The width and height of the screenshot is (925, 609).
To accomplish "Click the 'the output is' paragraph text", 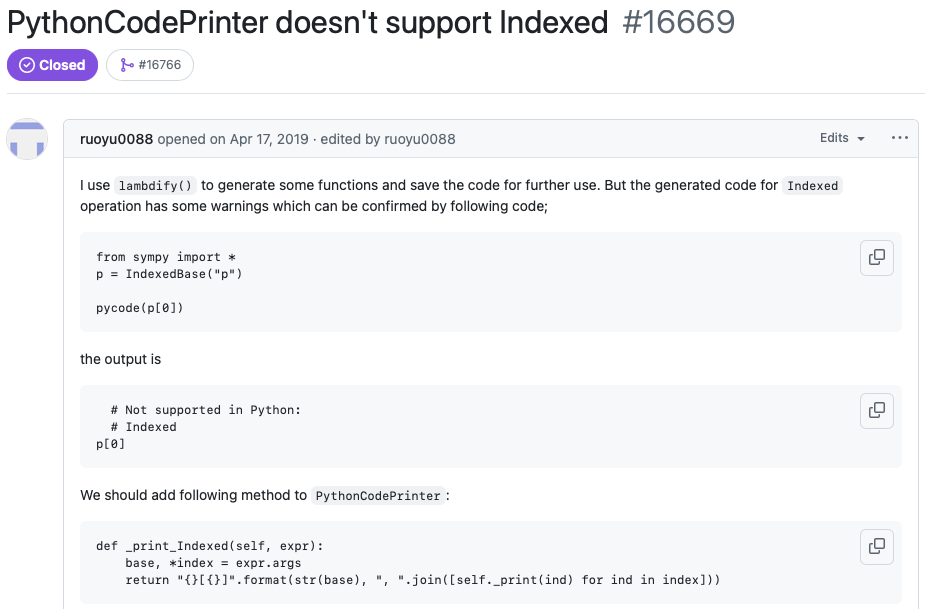I will click(120, 359).
